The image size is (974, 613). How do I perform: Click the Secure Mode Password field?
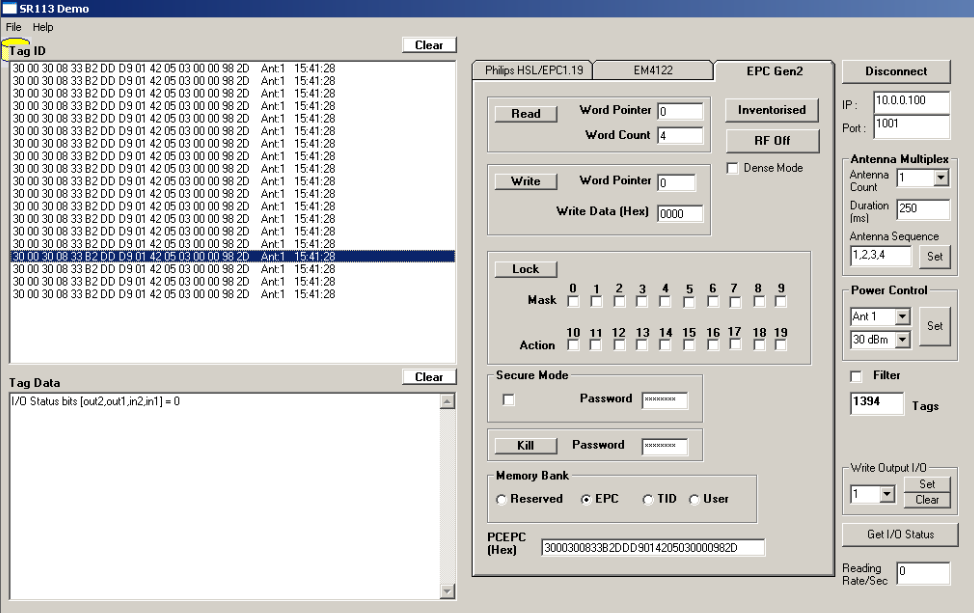(665, 400)
